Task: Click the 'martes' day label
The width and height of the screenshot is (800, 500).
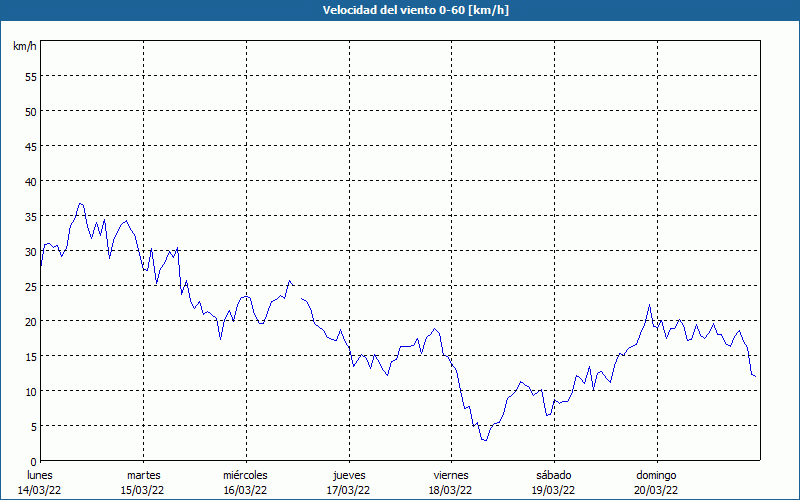Action: click(143, 475)
